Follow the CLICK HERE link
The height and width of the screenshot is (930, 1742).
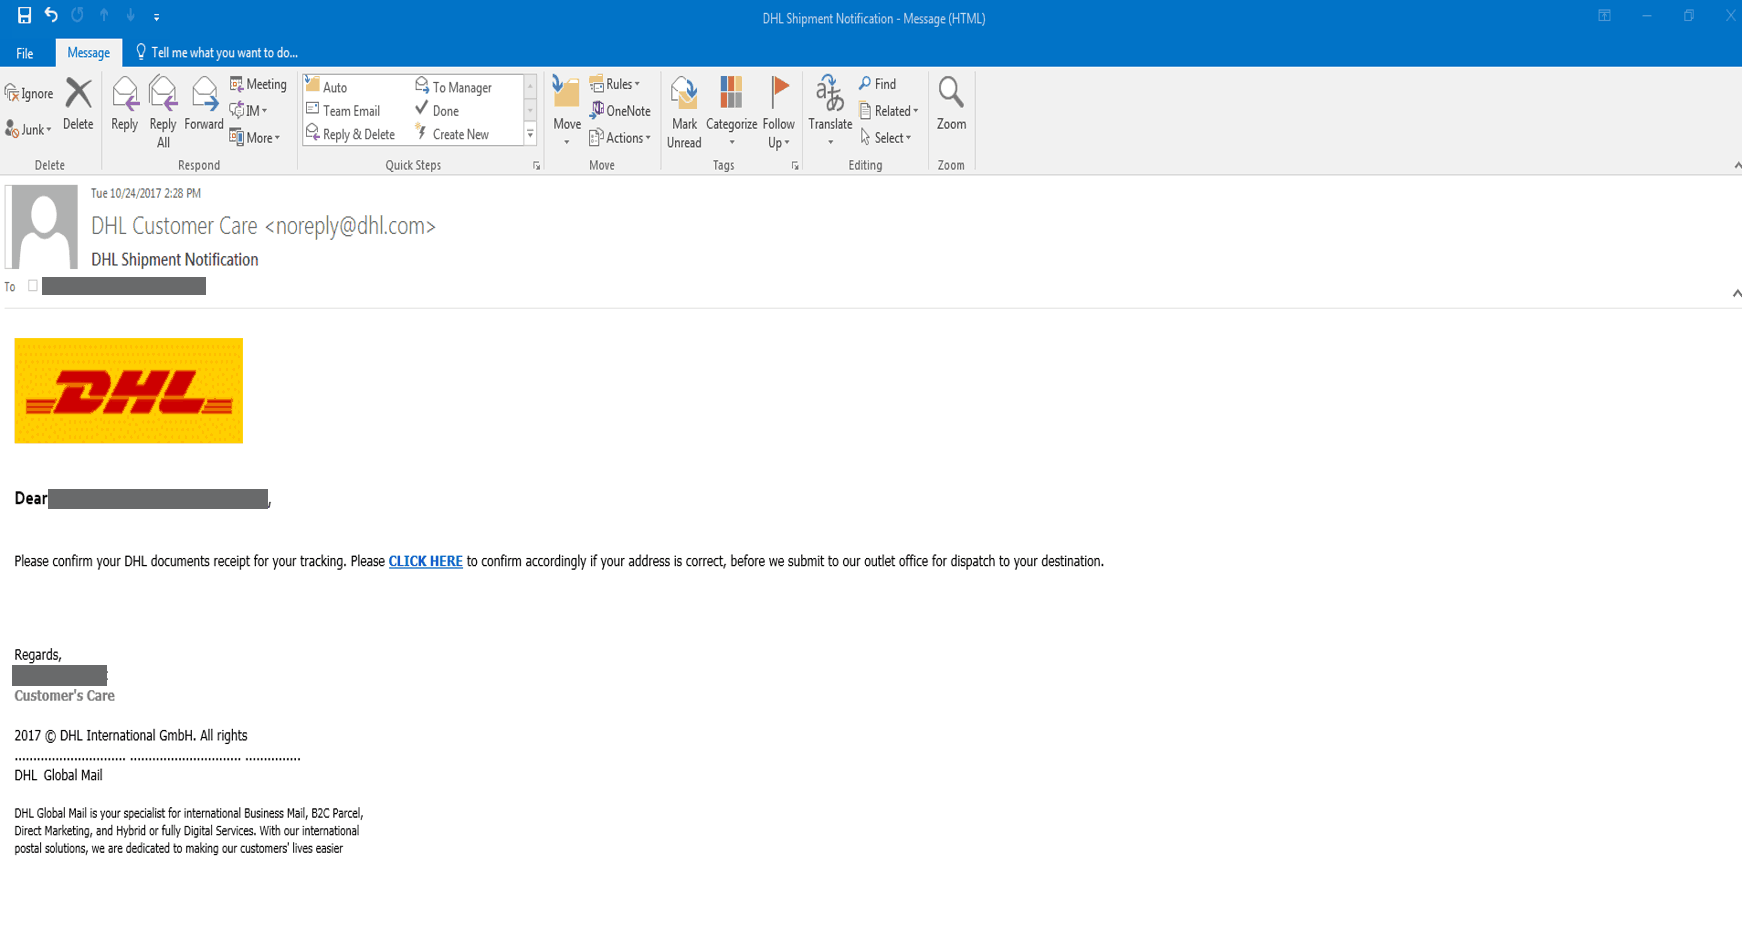[425, 562]
